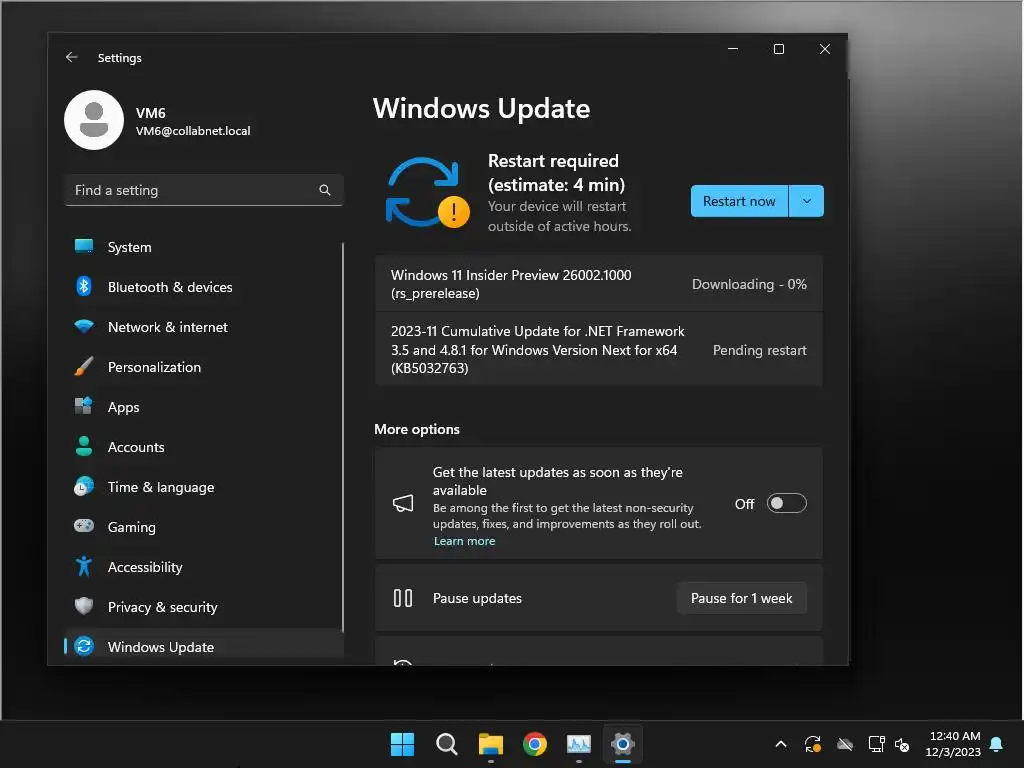Click the More options heading

pyautogui.click(x=417, y=429)
